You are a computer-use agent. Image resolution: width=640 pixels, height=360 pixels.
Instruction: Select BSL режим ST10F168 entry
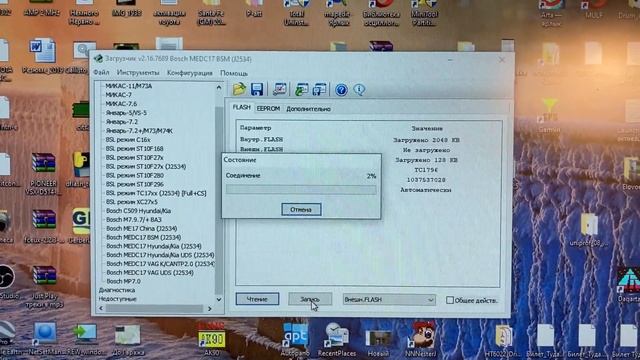134,149
